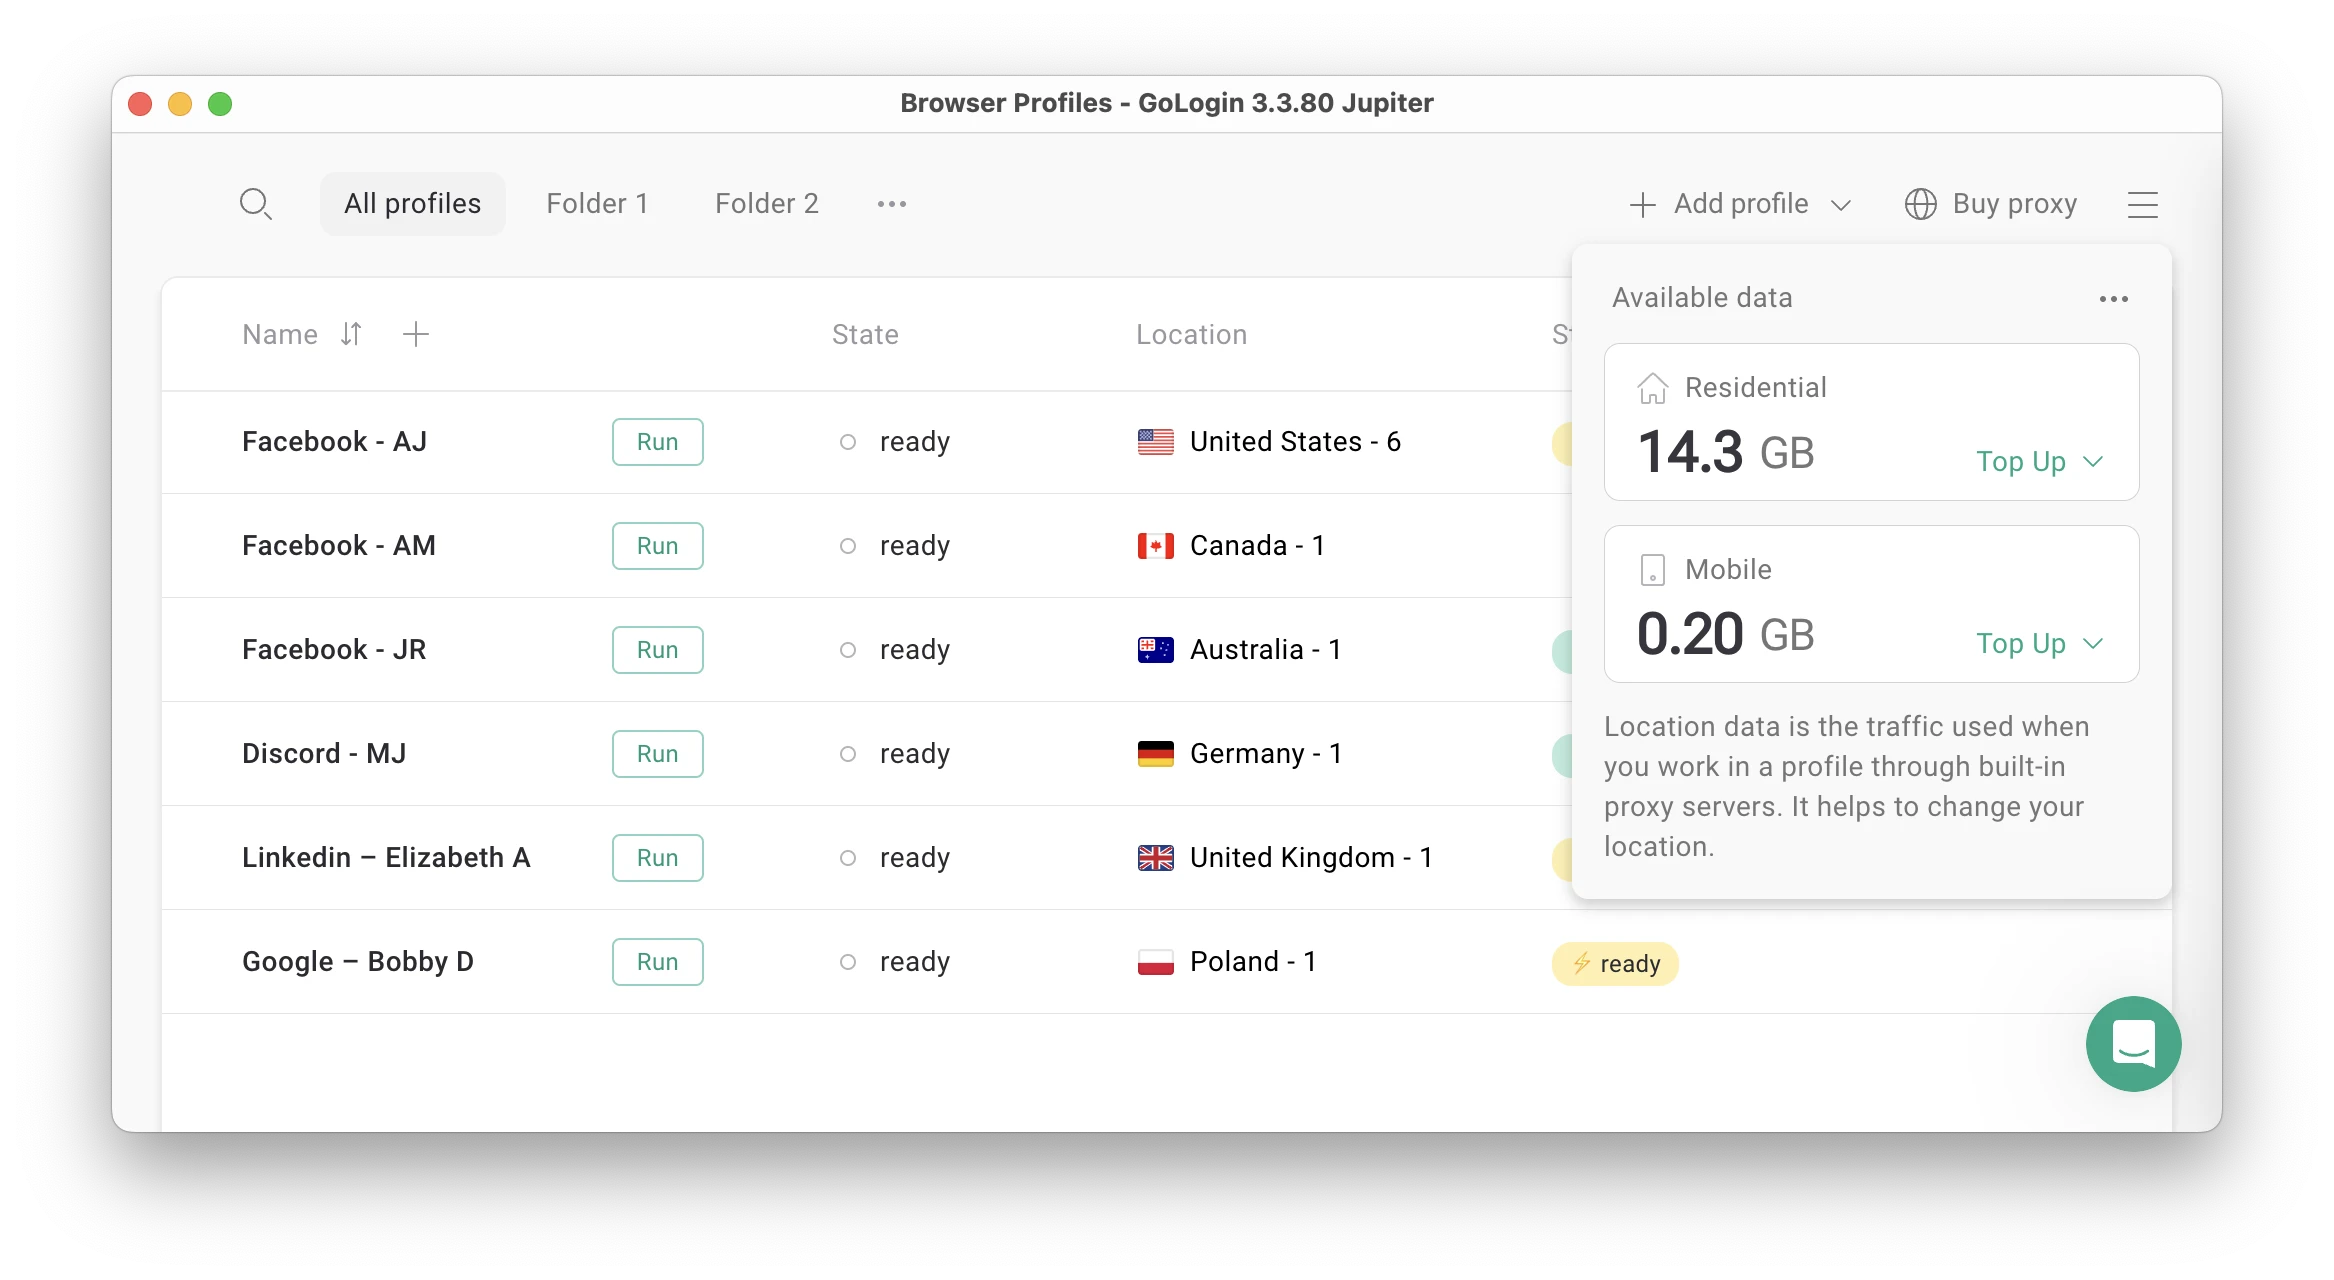This screenshot has width=2334, height=1280.
Task: Click location Canada - 1
Action: pos(1257,546)
